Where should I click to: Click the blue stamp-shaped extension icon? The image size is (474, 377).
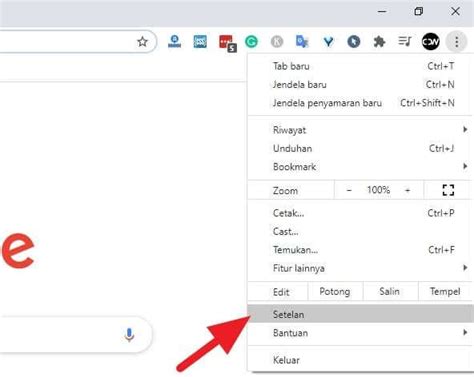pos(174,41)
